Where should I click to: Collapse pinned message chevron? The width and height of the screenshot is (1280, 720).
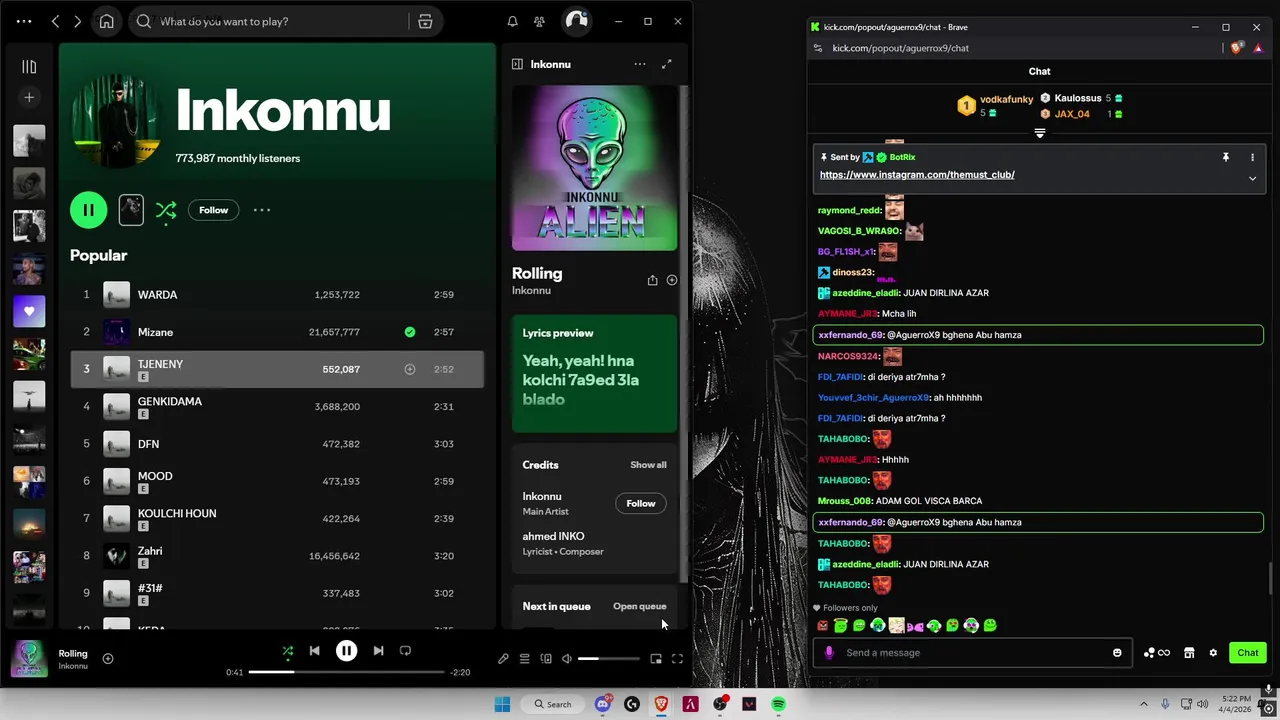tap(1252, 179)
